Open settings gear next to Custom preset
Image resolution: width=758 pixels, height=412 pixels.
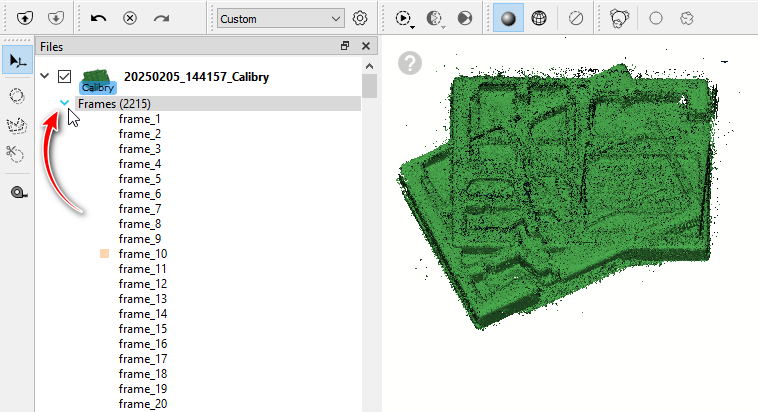(x=361, y=18)
